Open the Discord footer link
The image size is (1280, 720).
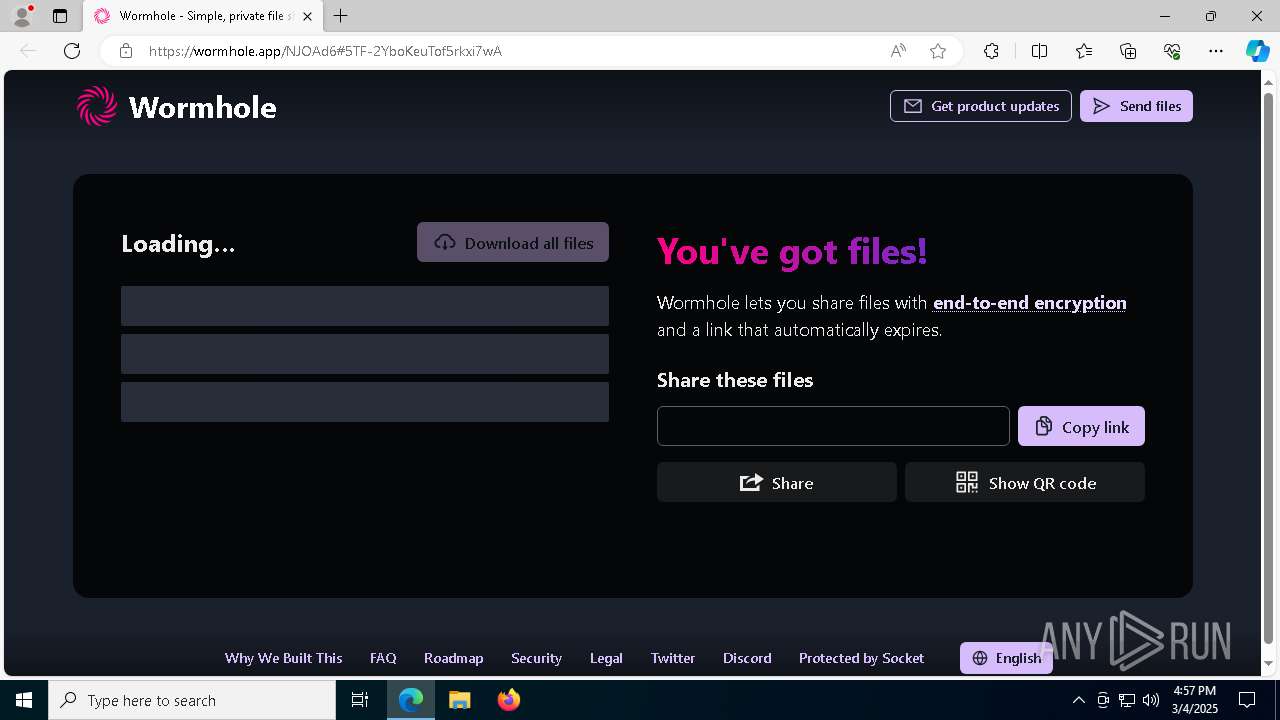pos(747,658)
